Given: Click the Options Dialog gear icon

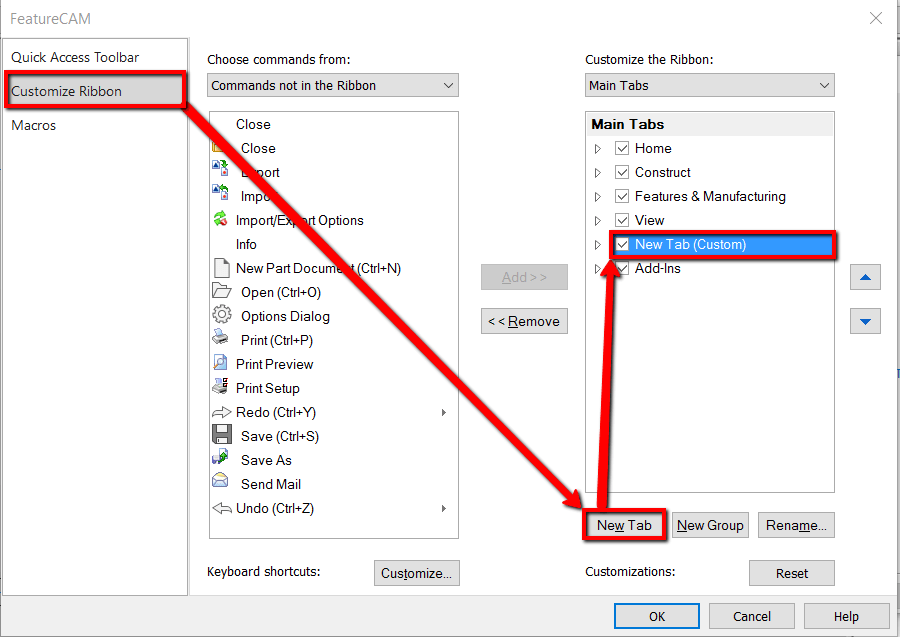Looking at the screenshot, I should tap(222, 316).
